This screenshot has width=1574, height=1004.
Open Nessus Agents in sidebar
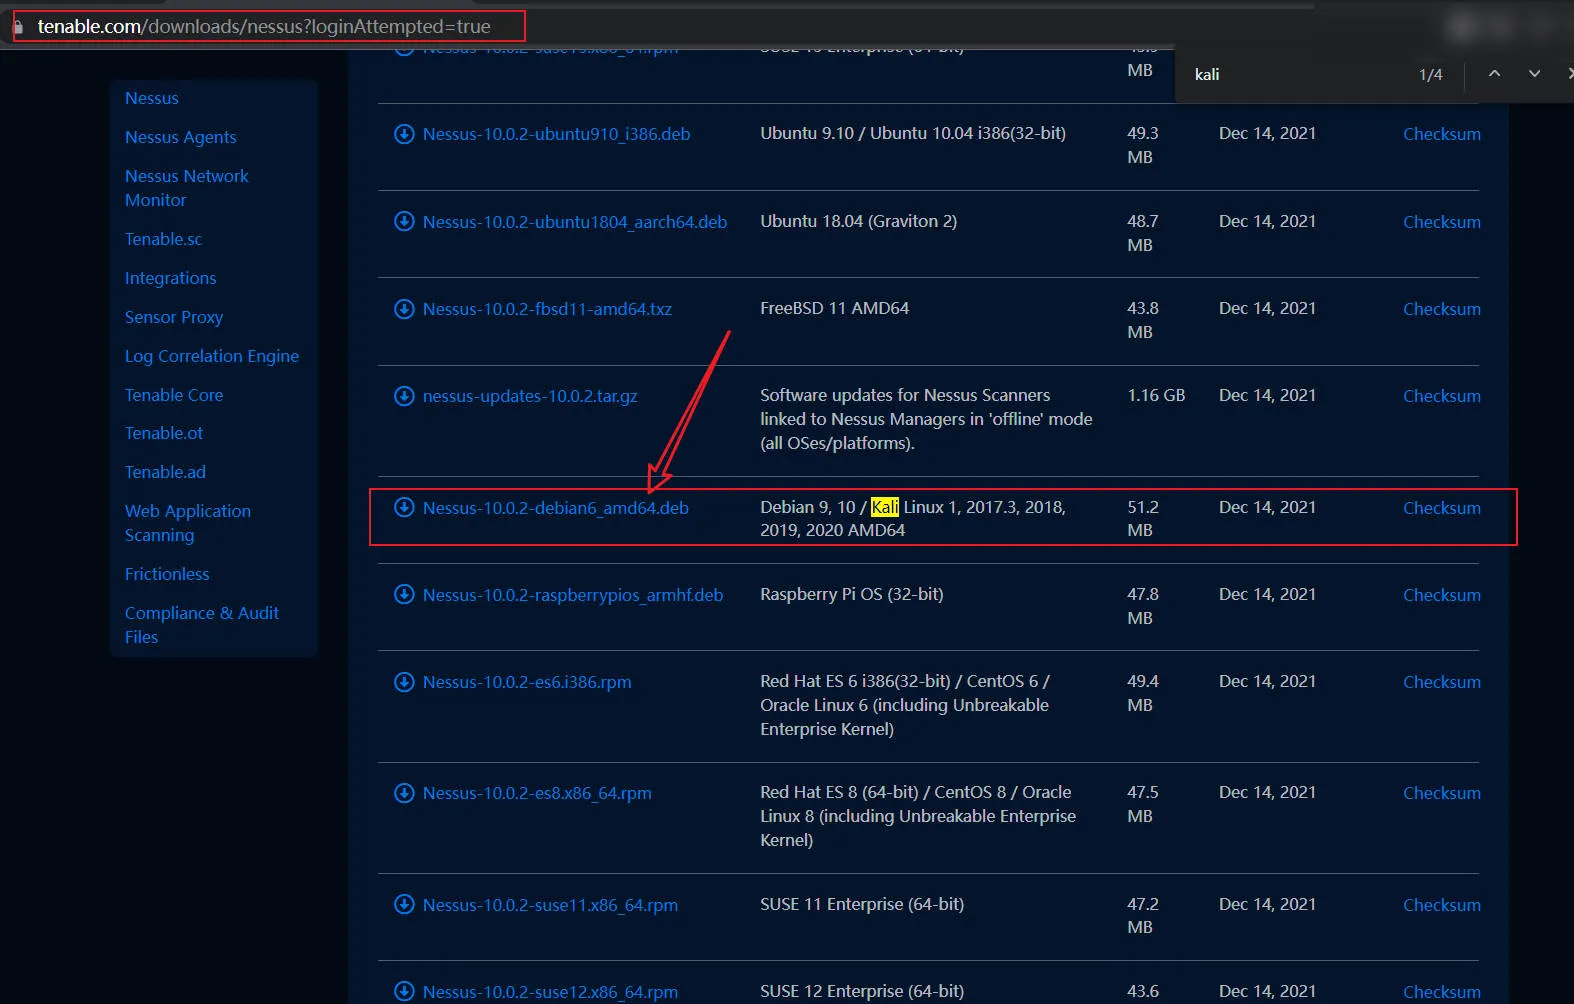[x=180, y=137]
